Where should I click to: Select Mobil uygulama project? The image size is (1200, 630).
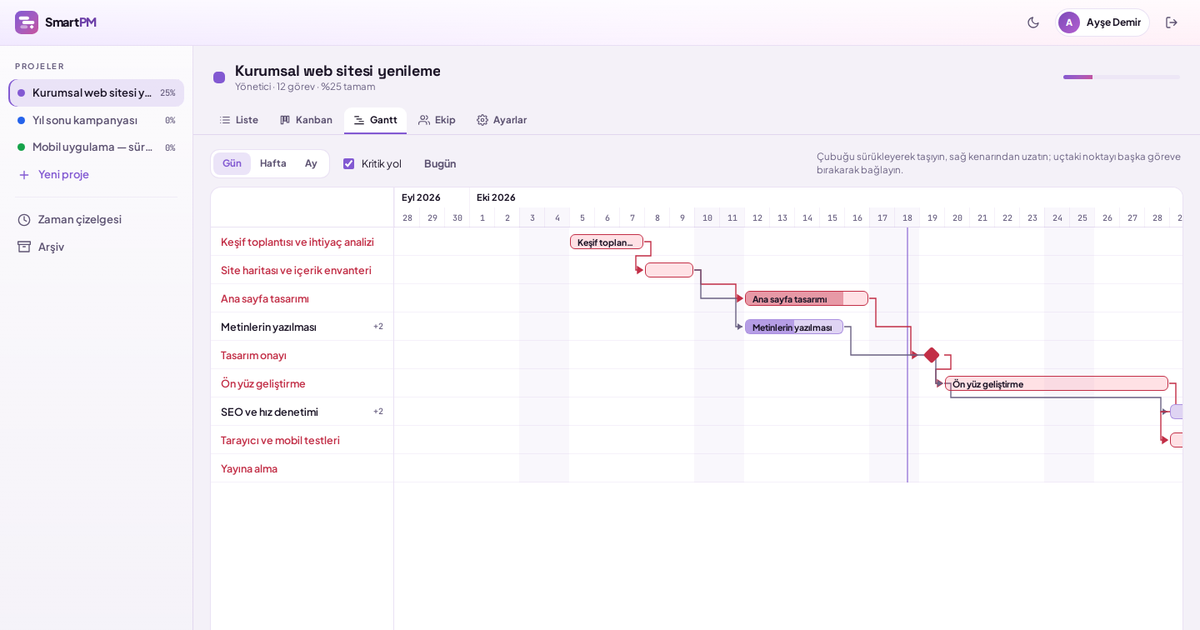[x=96, y=147]
